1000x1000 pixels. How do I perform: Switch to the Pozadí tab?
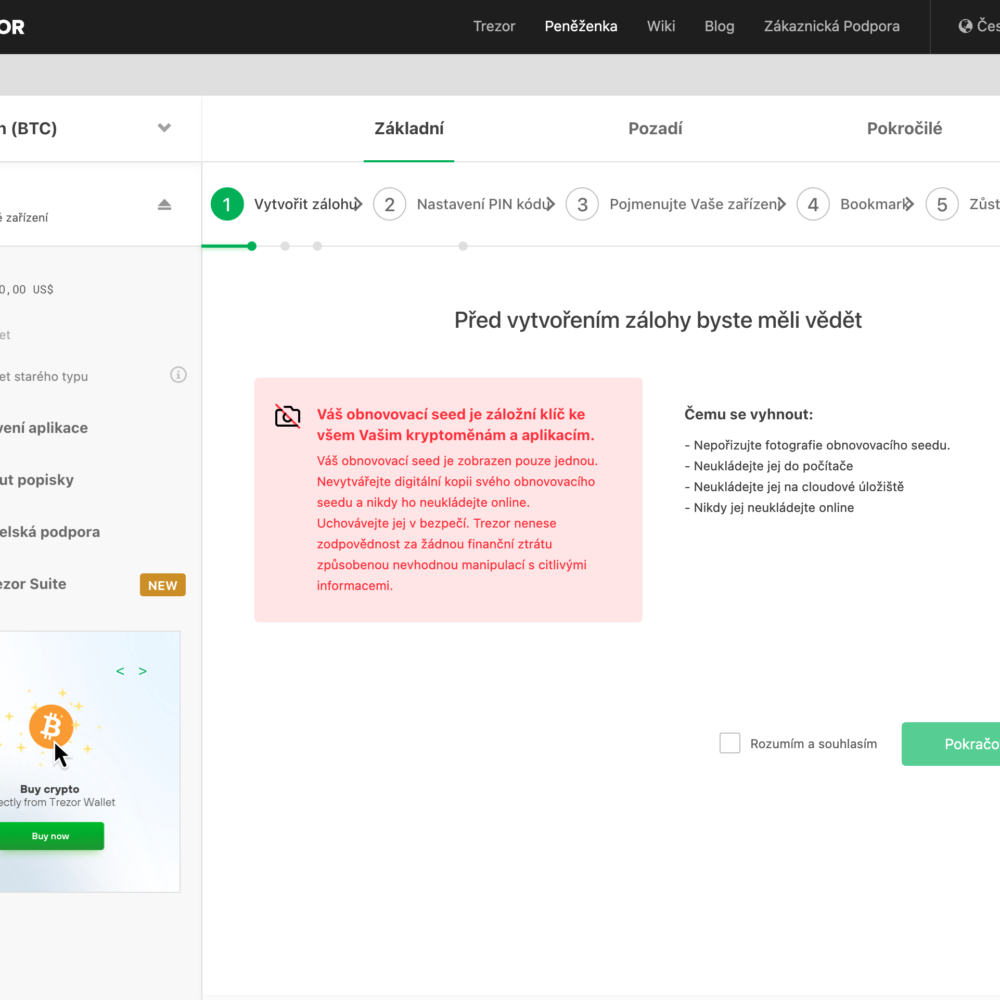(655, 128)
